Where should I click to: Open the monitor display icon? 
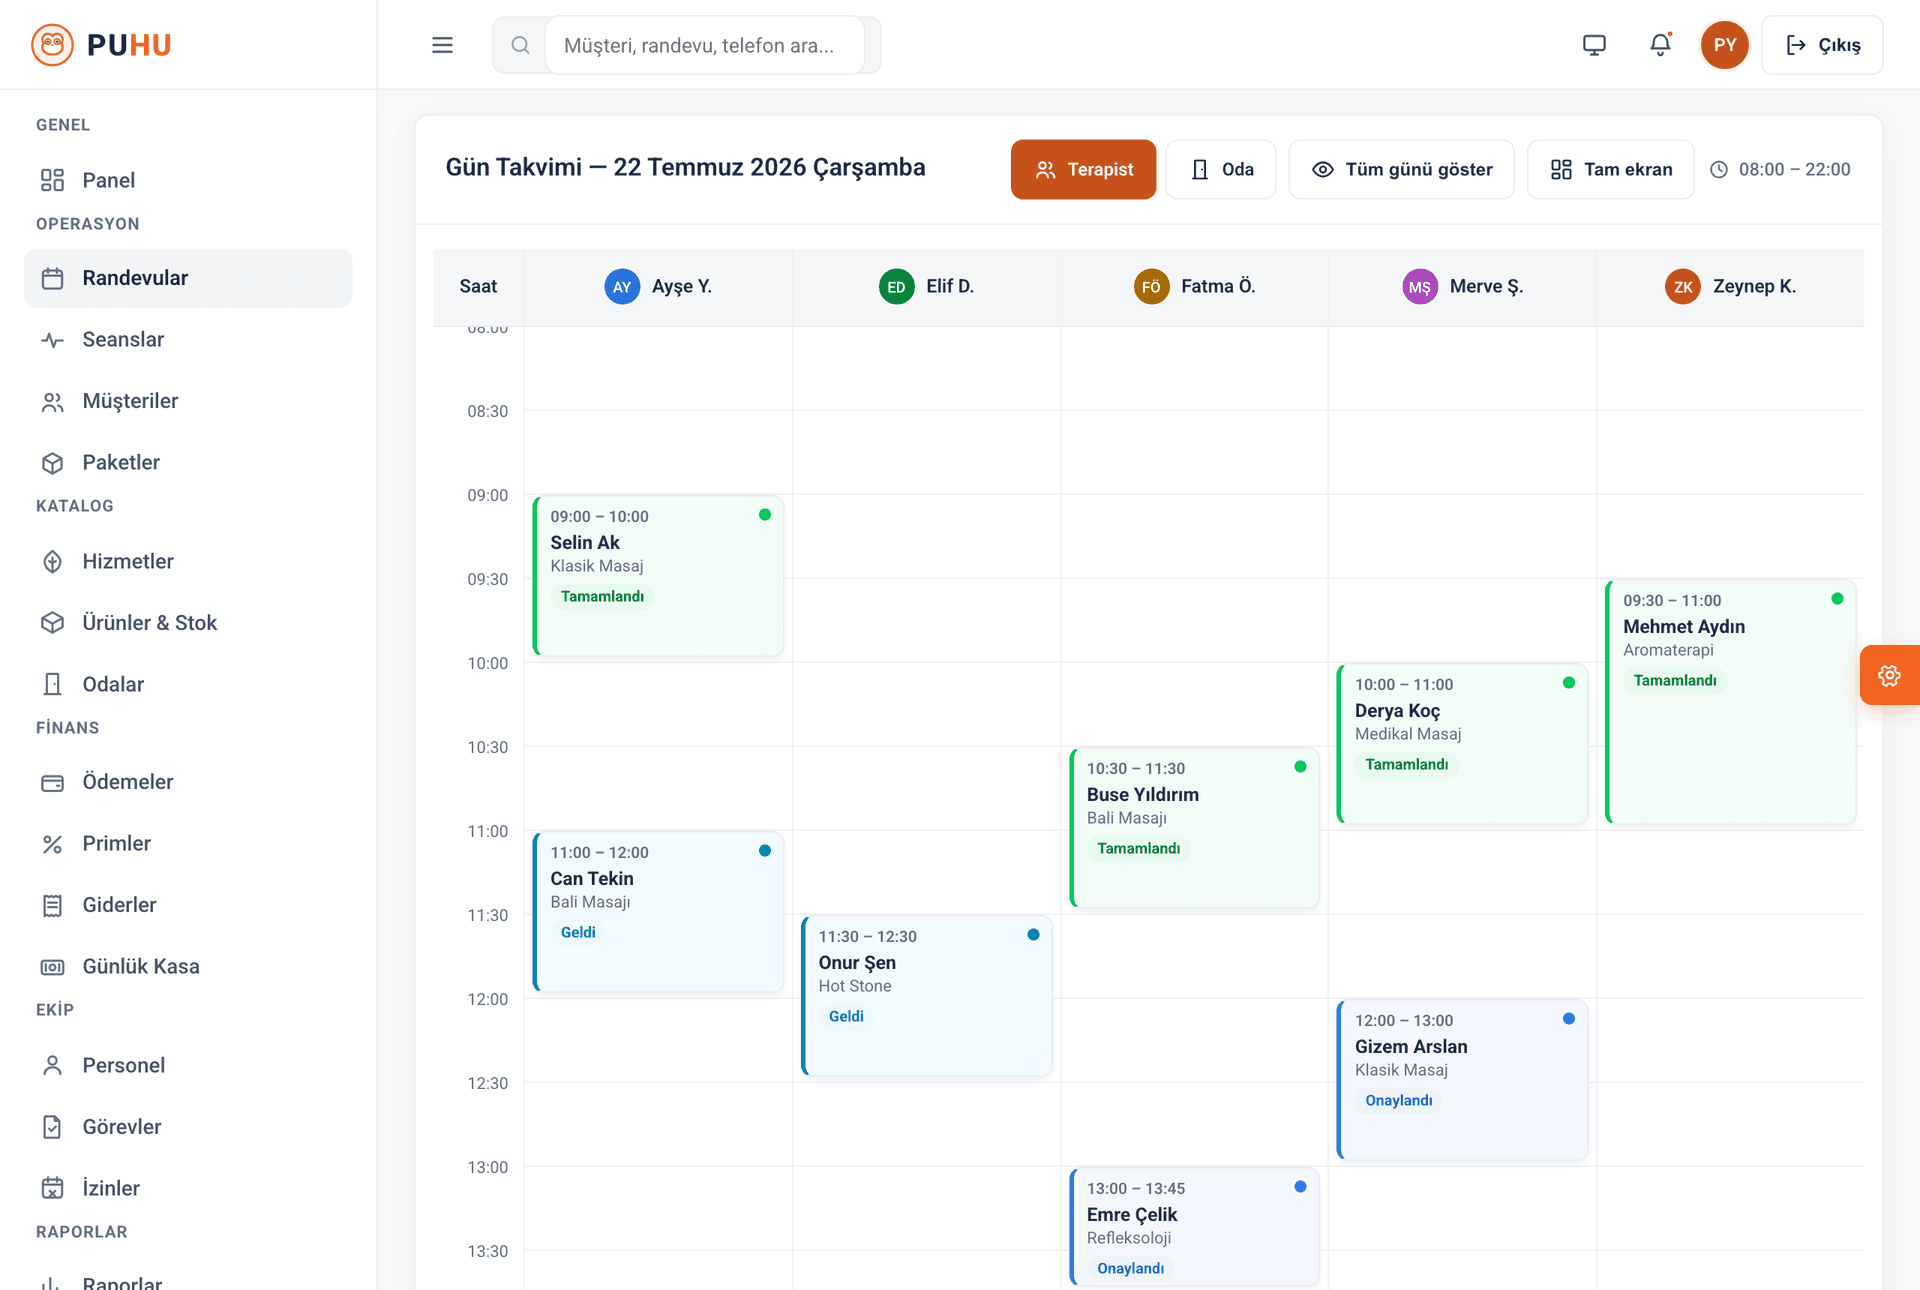click(x=1594, y=45)
